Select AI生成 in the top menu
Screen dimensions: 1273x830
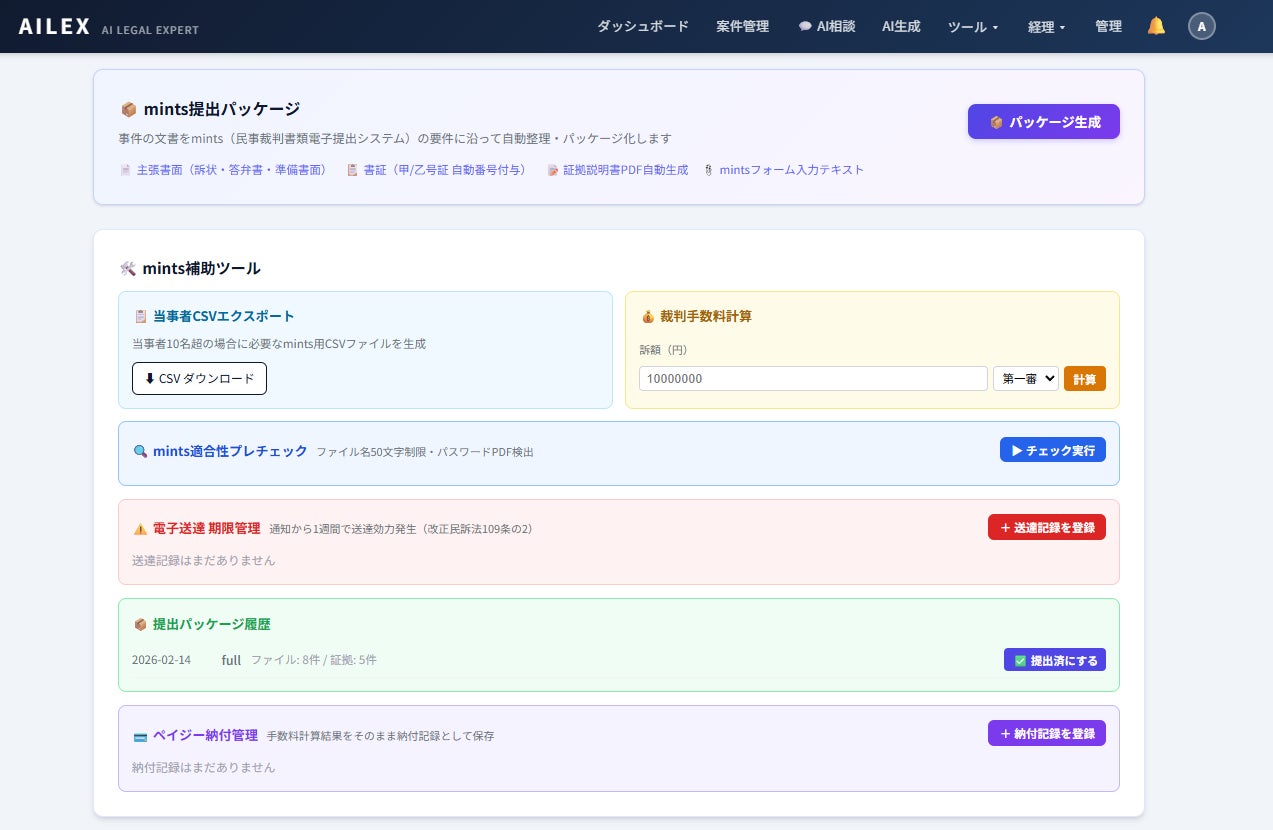coord(901,26)
